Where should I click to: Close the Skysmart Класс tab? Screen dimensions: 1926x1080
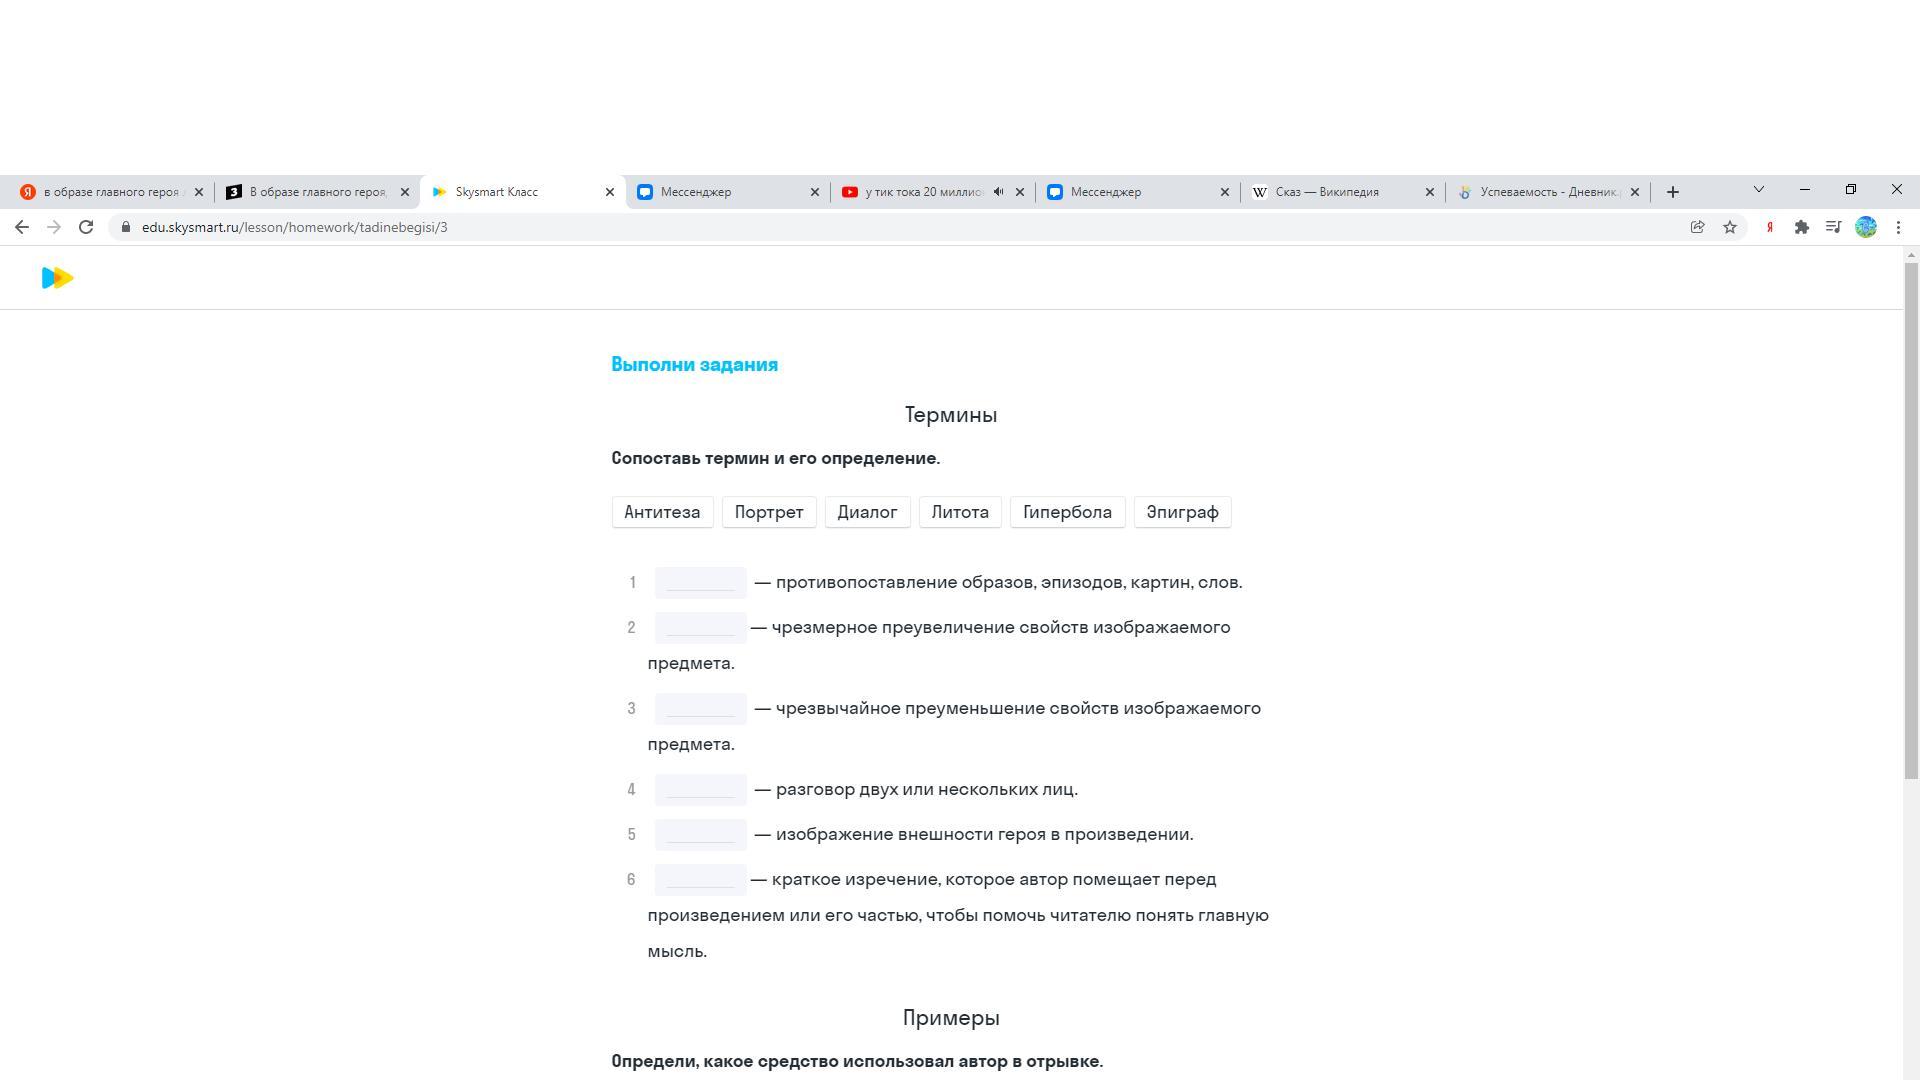(610, 192)
